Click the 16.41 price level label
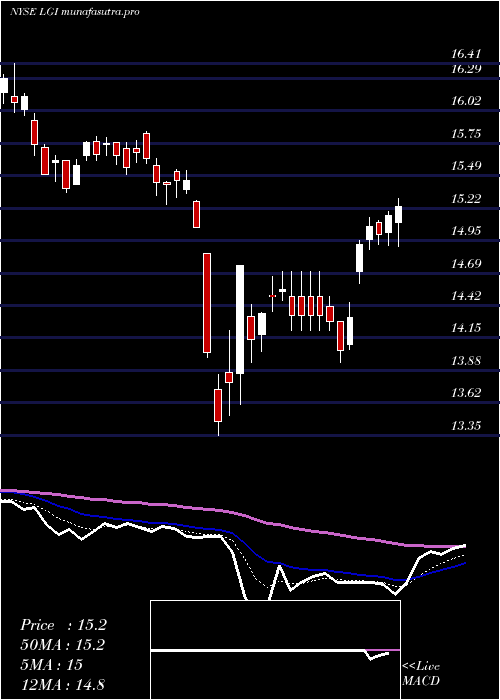 point(466,54)
